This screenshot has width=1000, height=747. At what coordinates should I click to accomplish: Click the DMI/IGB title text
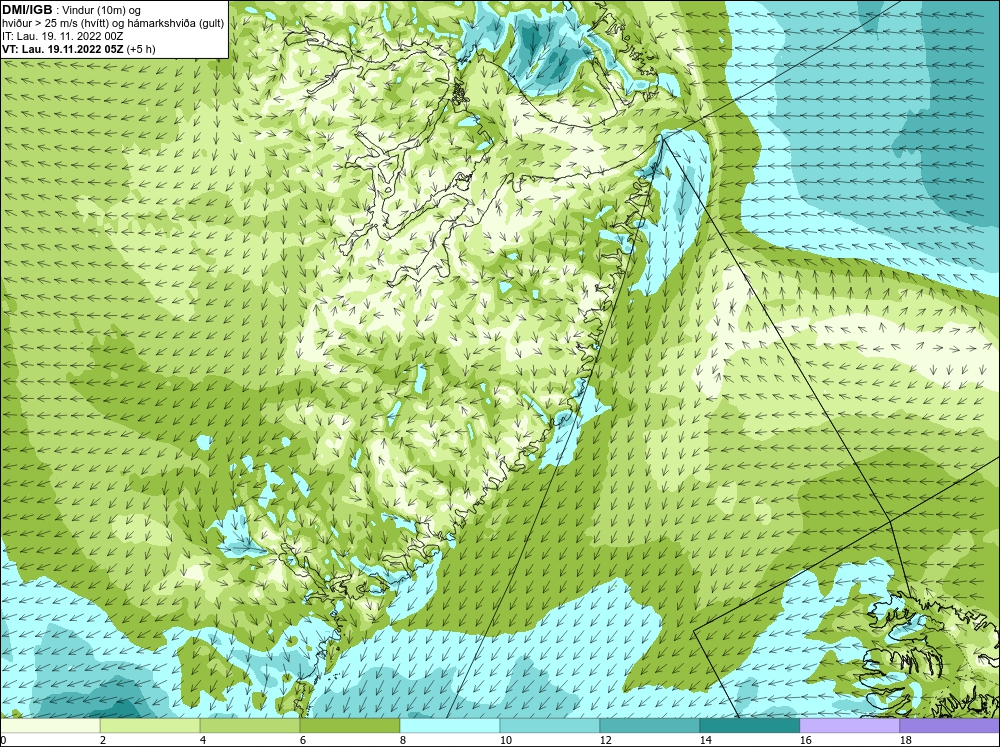click(27, 10)
